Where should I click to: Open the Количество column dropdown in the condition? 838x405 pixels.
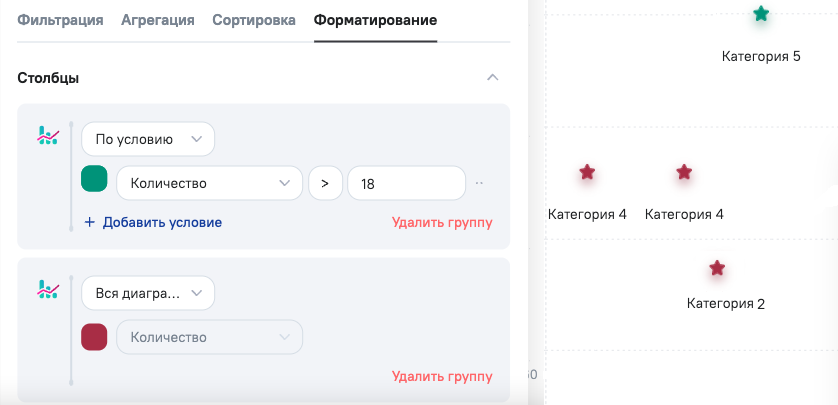click(209, 183)
